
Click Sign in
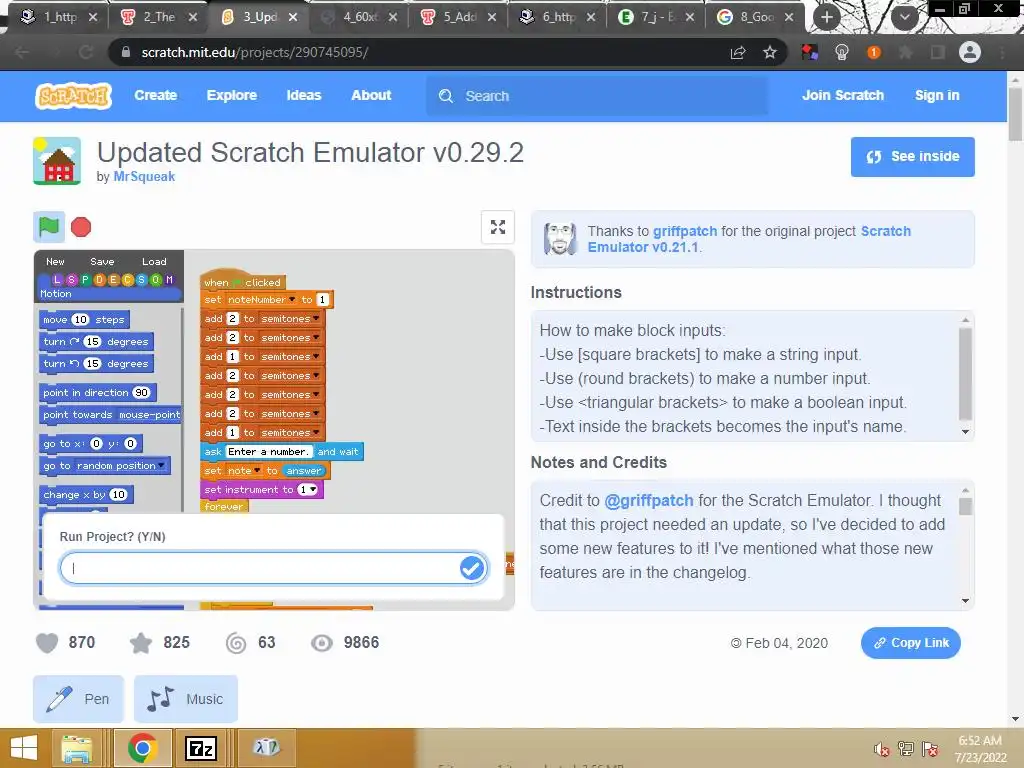pos(937,95)
